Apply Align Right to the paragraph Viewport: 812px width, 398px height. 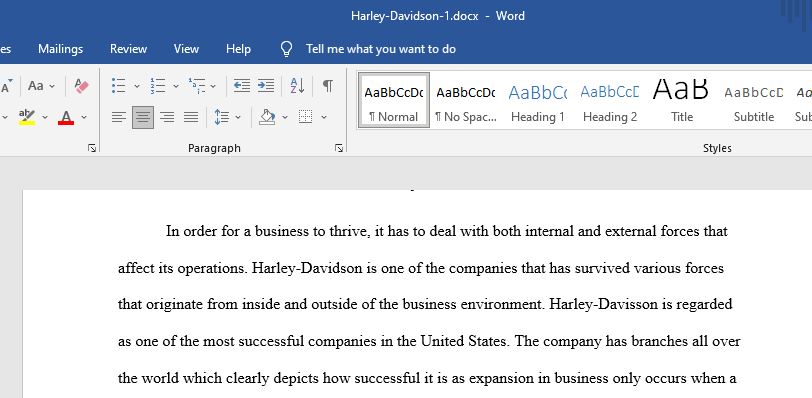point(167,117)
